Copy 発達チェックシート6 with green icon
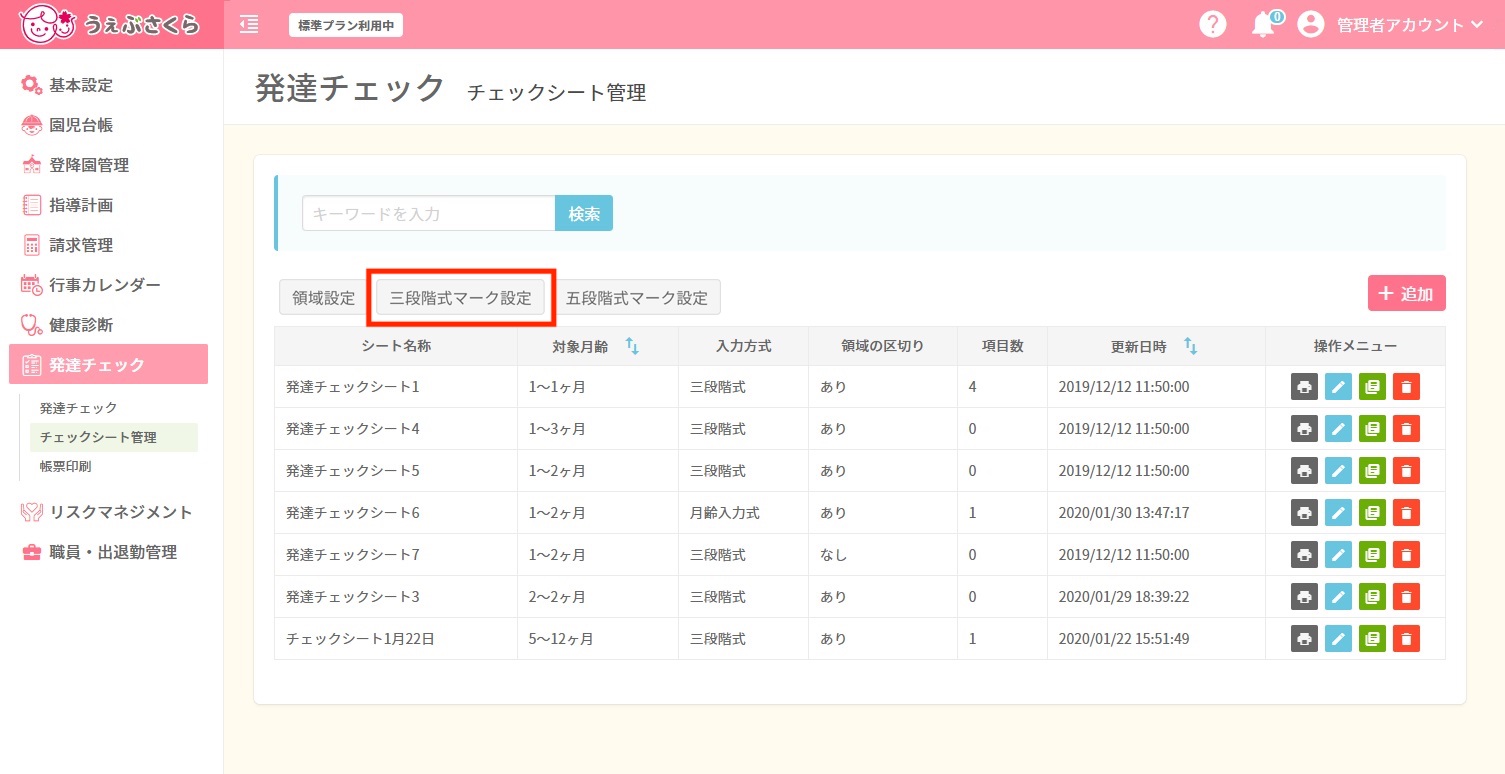1505x774 pixels. (x=1372, y=513)
